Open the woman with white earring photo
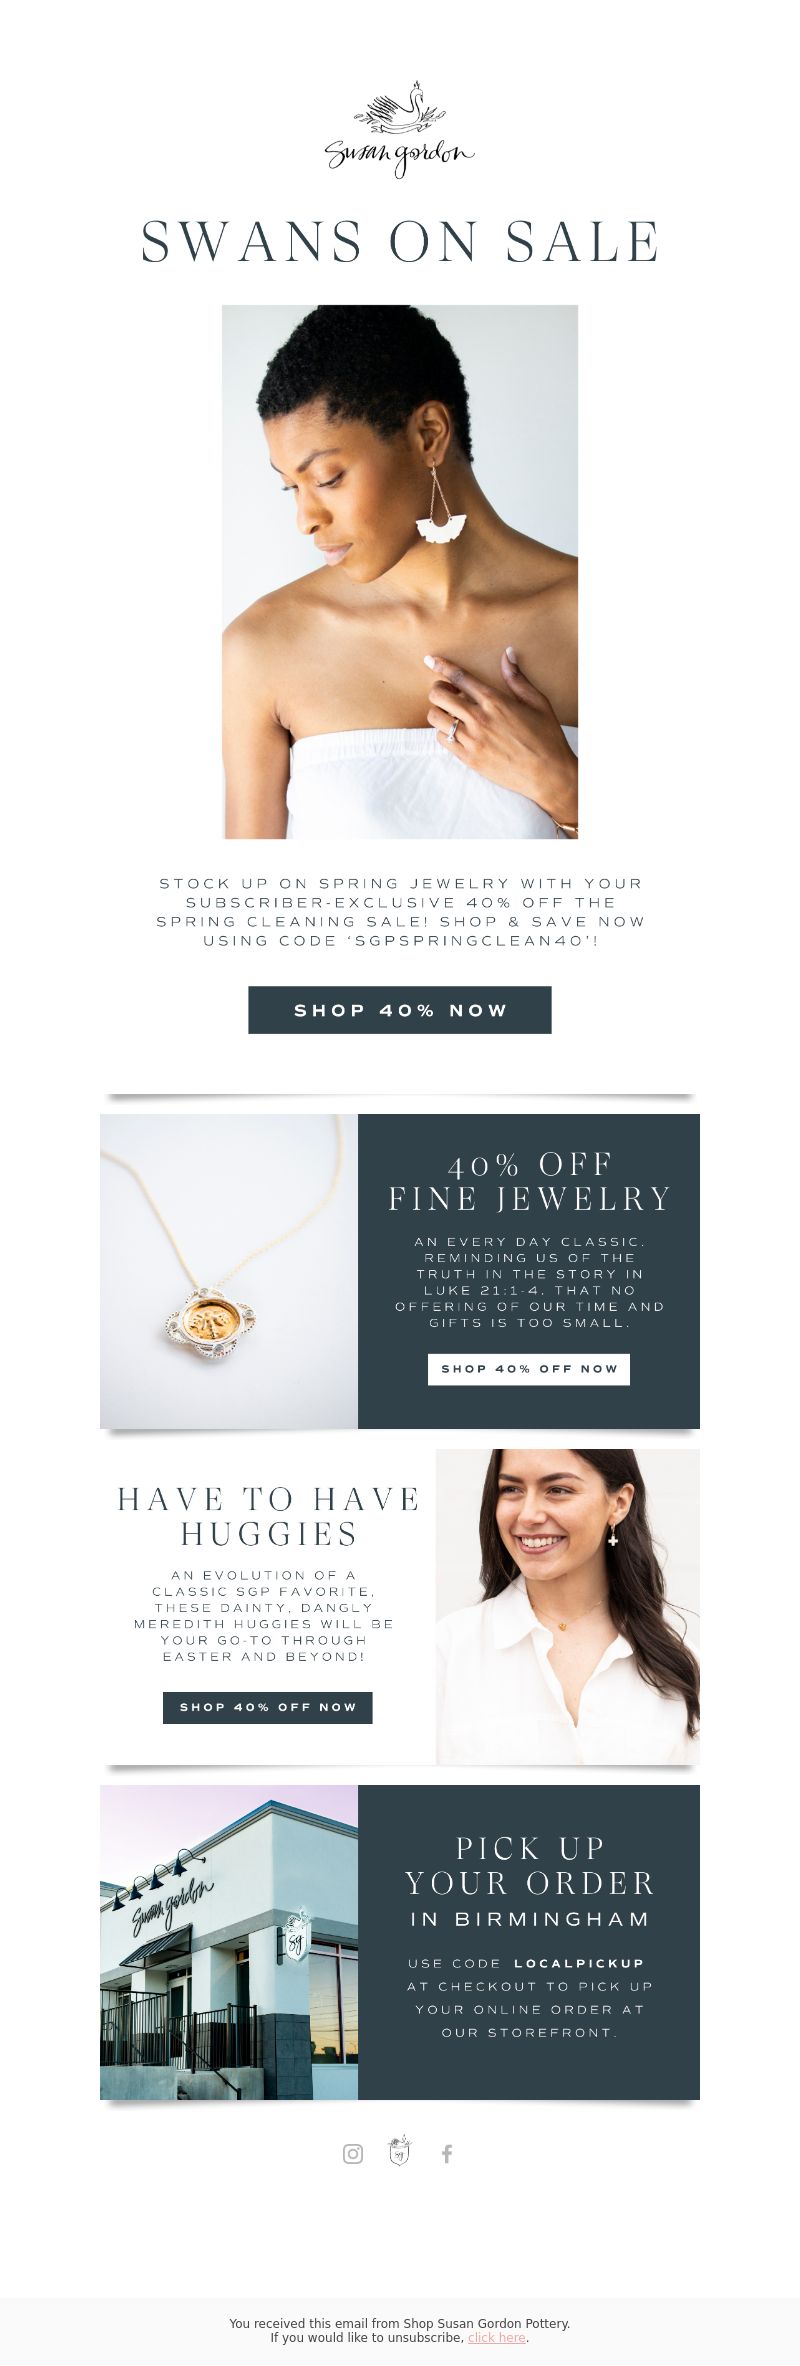This screenshot has width=800, height=2366. 400,572
